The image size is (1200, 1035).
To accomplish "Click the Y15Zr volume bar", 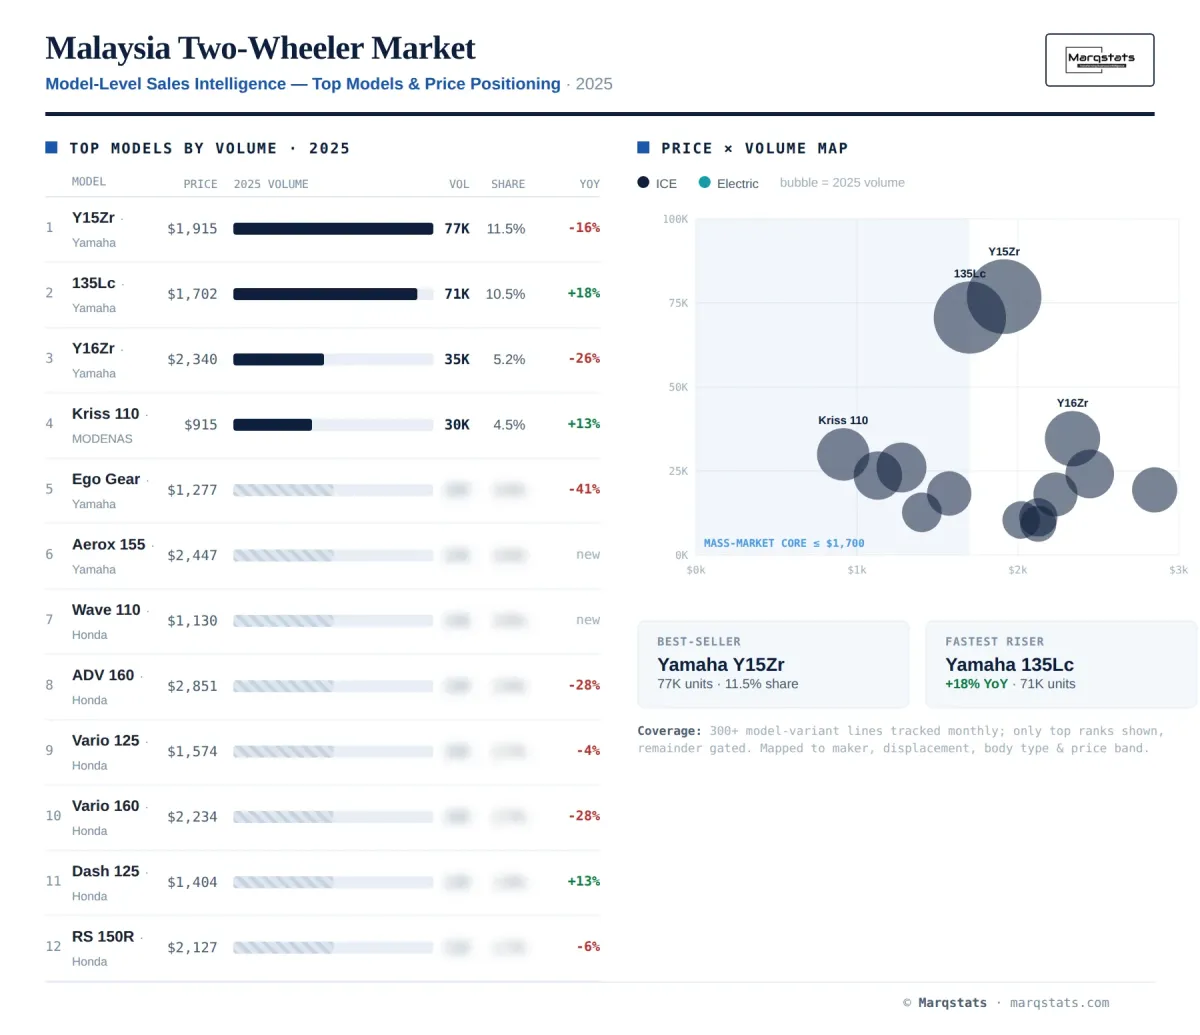I will pos(333,229).
